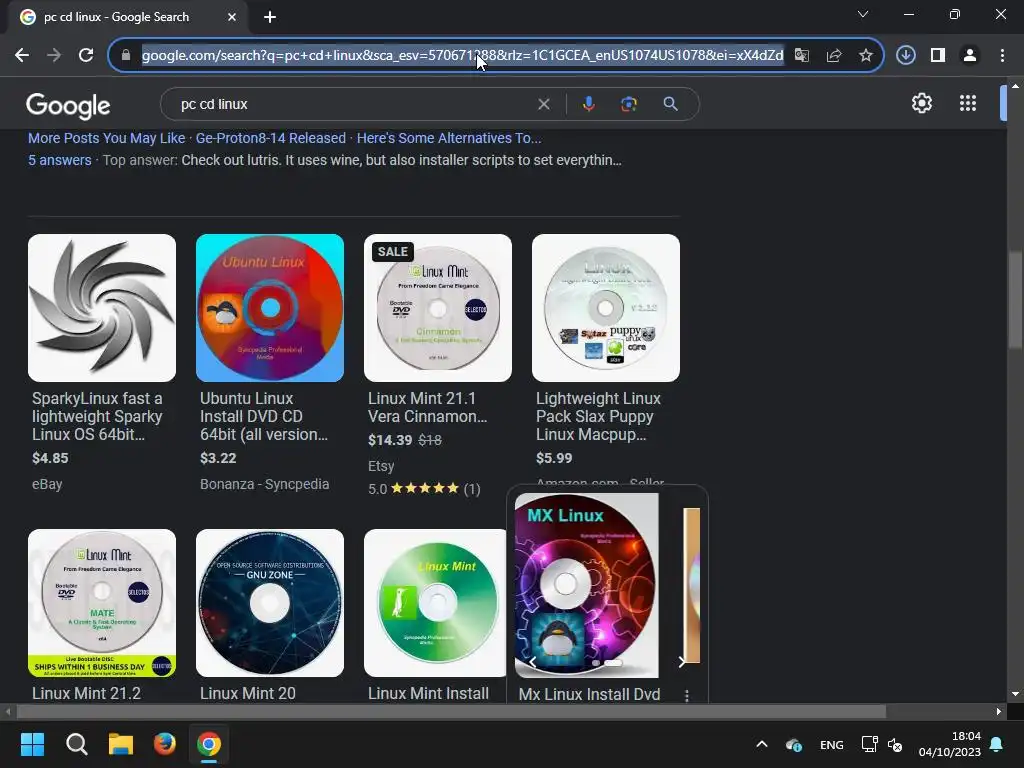This screenshot has width=1024, height=768.
Task: Open the Lightweight Linux Pack thumbnail
Action: pos(605,308)
